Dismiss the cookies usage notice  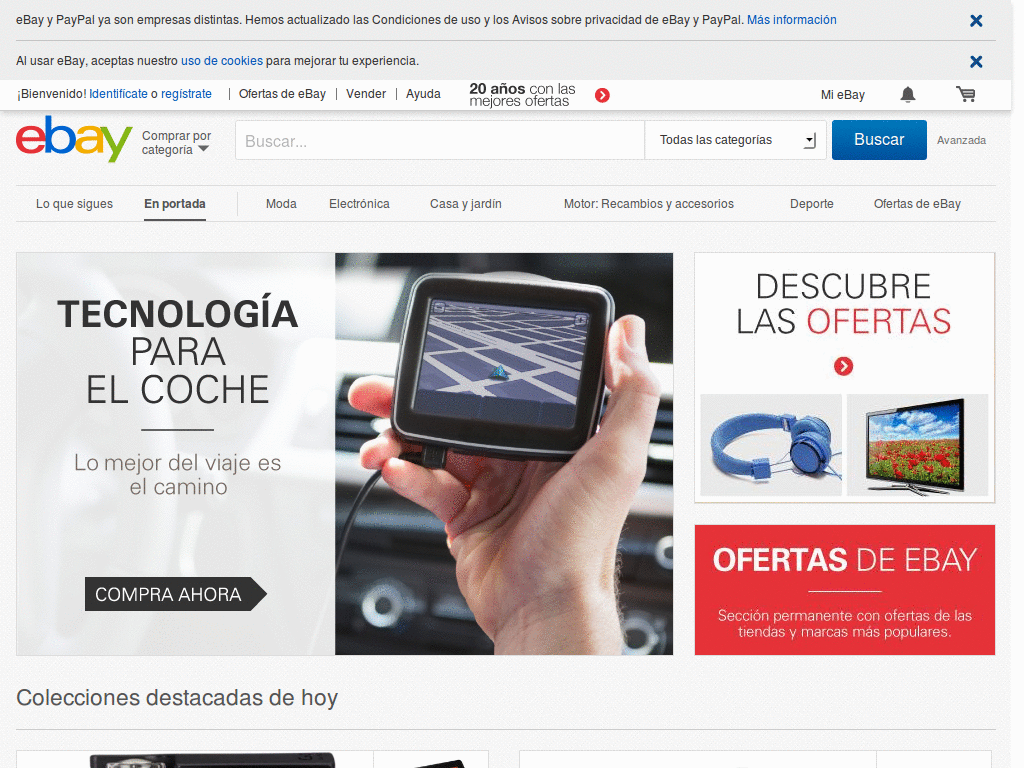976,61
